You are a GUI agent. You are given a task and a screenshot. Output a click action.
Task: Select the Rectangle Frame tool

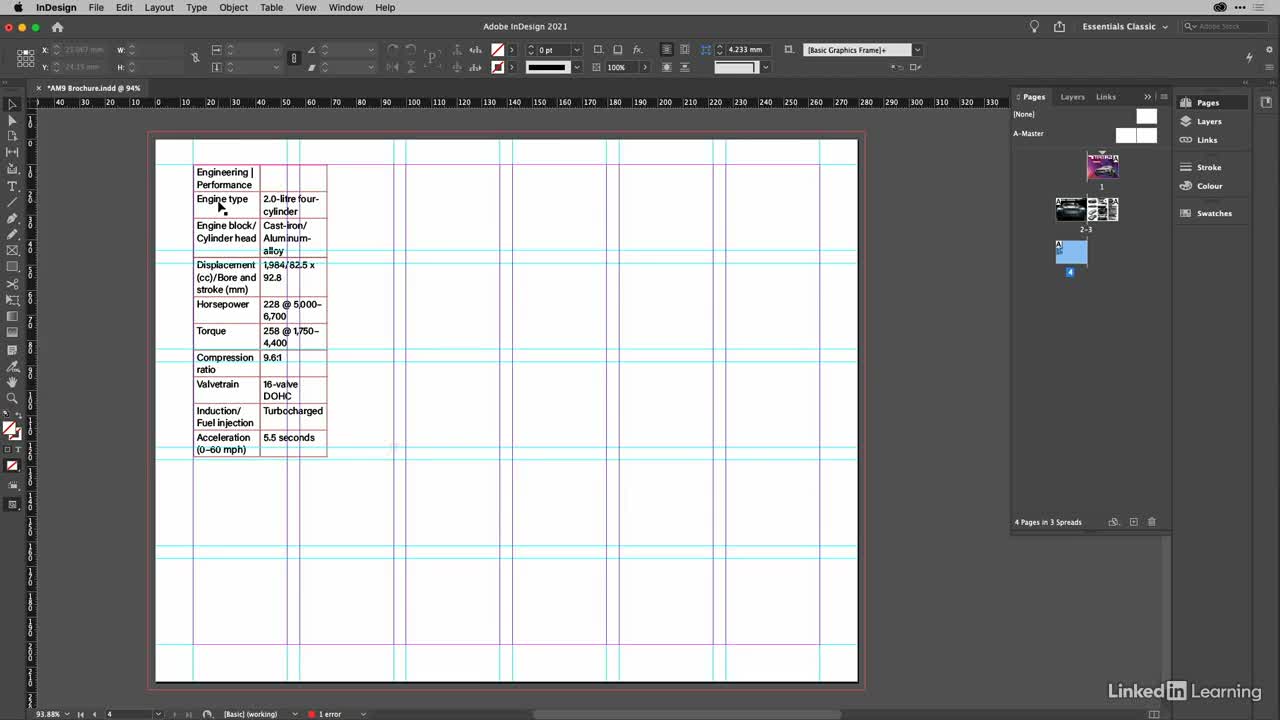(x=12, y=250)
